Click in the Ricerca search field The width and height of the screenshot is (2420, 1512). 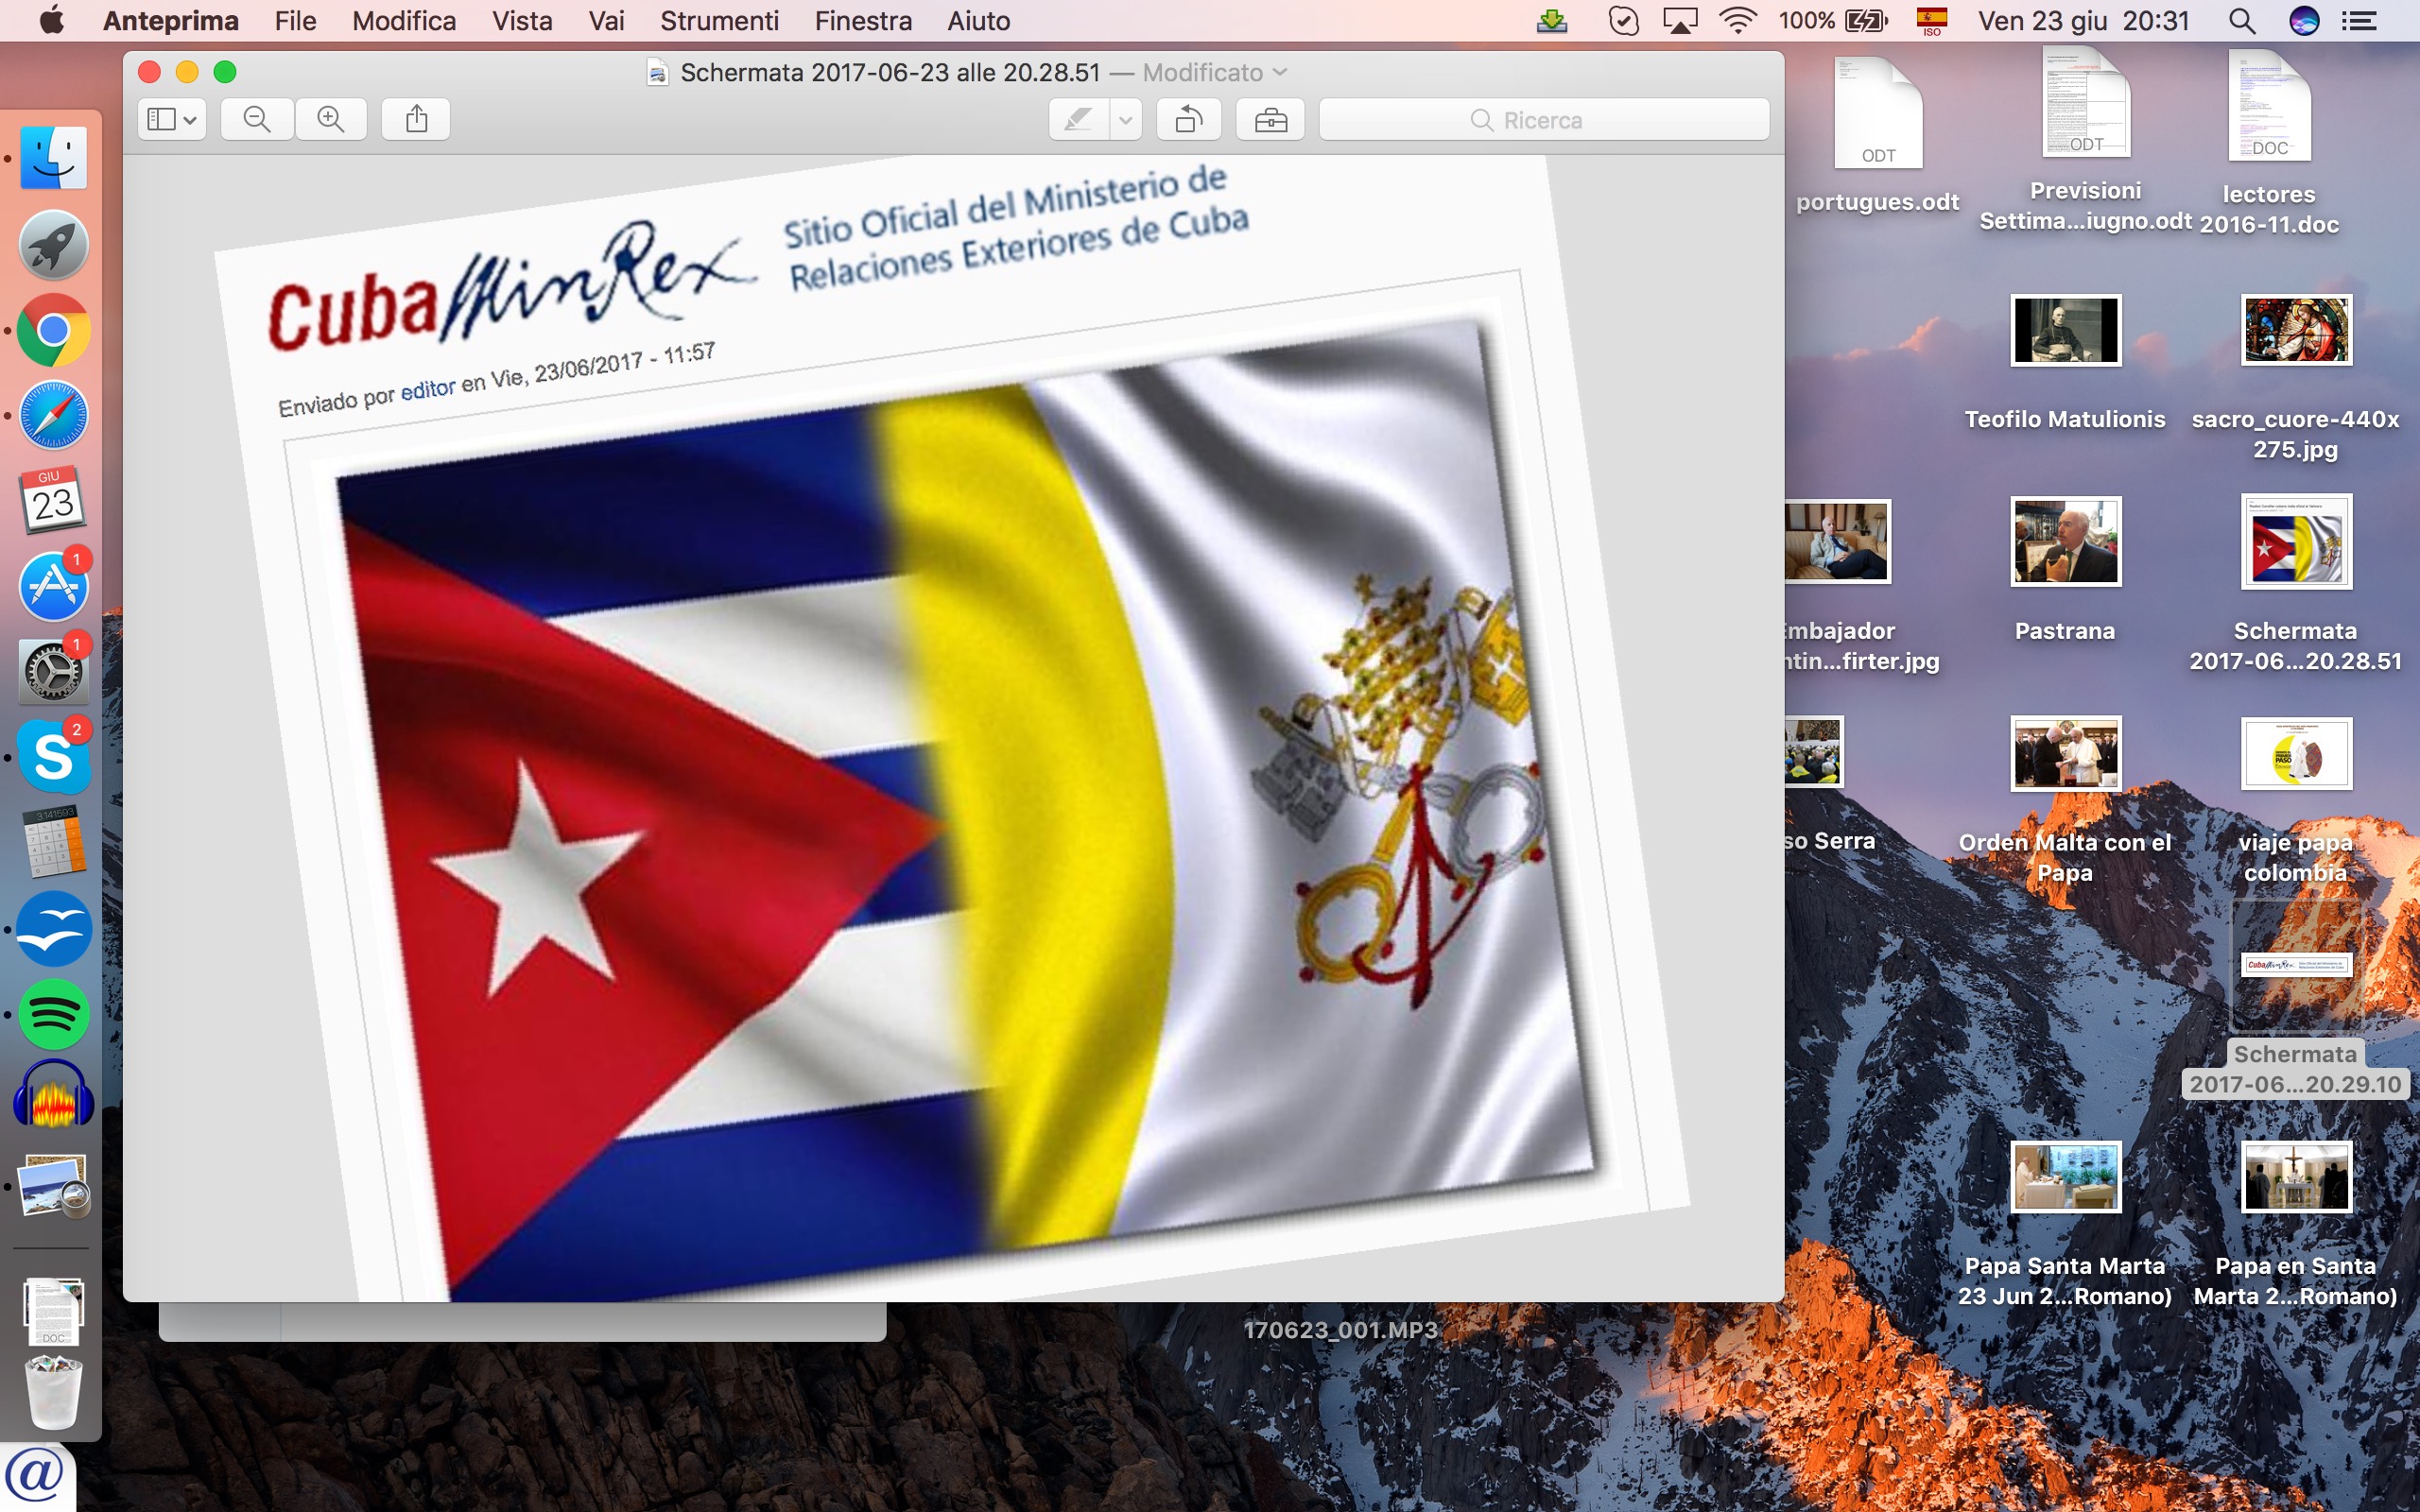click(x=1543, y=120)
